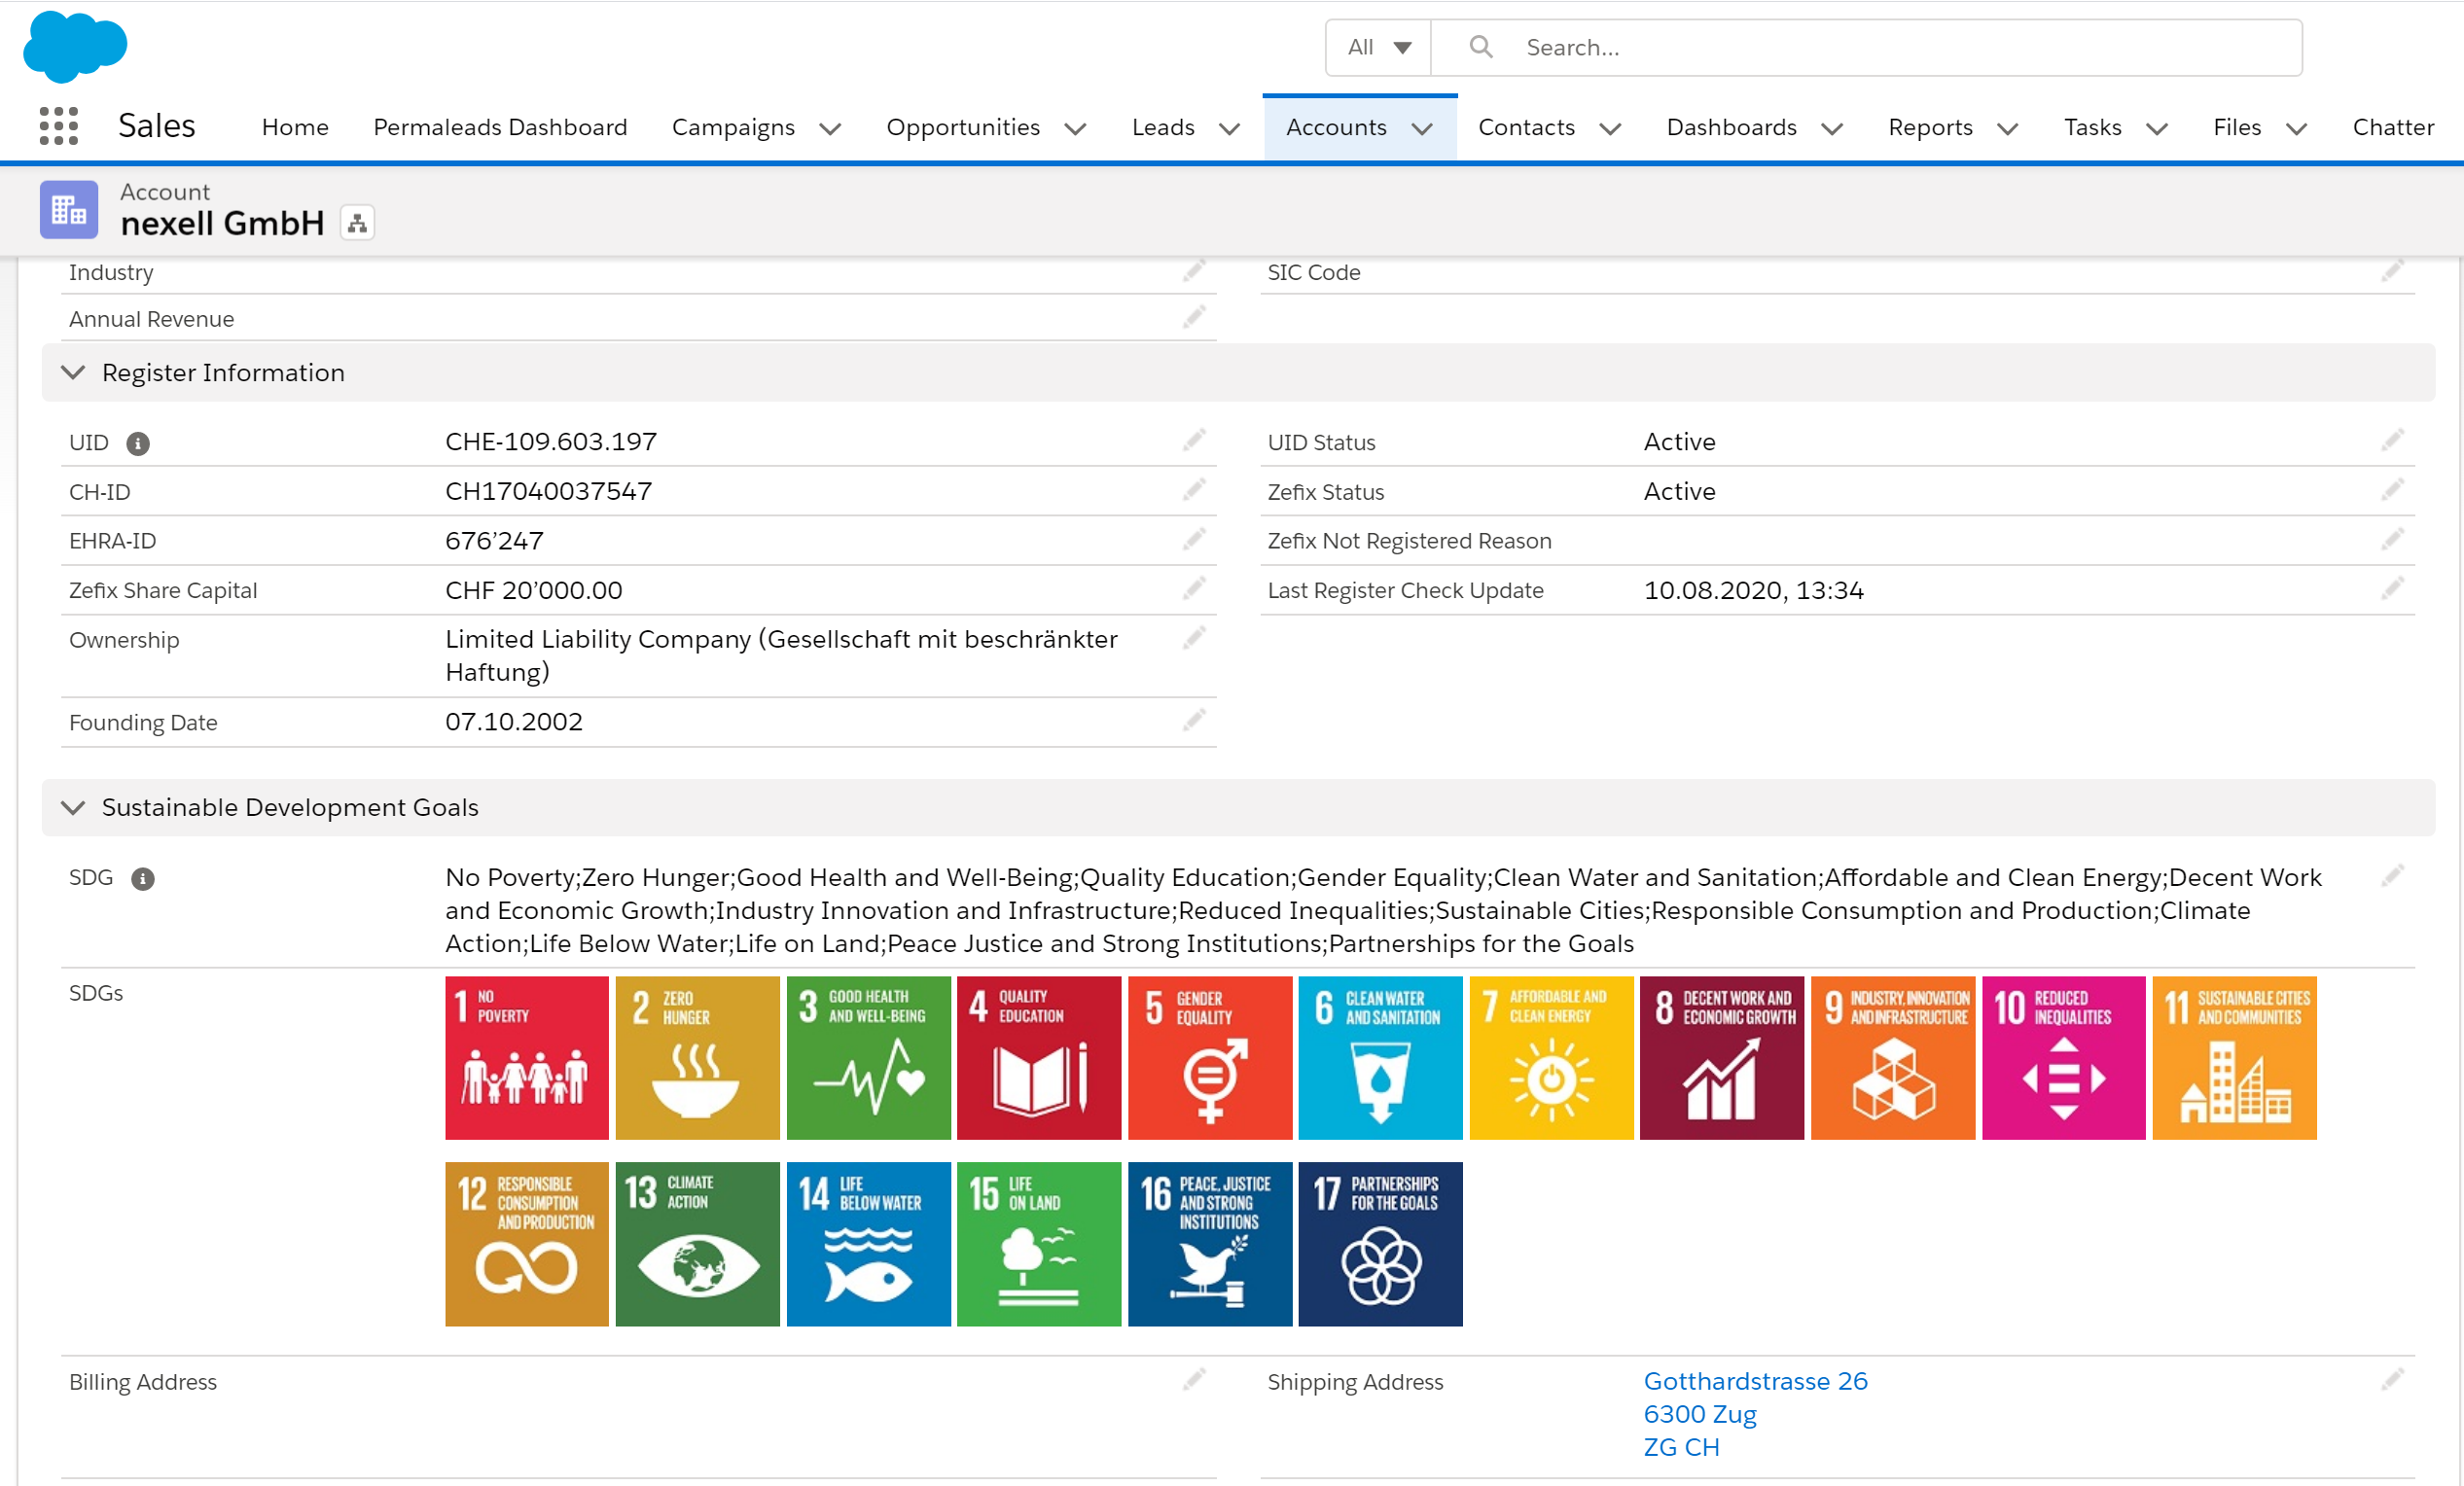Collapse the Sustainable Development Goals section
Image resolution: width=2464 pixels, height=1486 pixels.
[73, 807]
